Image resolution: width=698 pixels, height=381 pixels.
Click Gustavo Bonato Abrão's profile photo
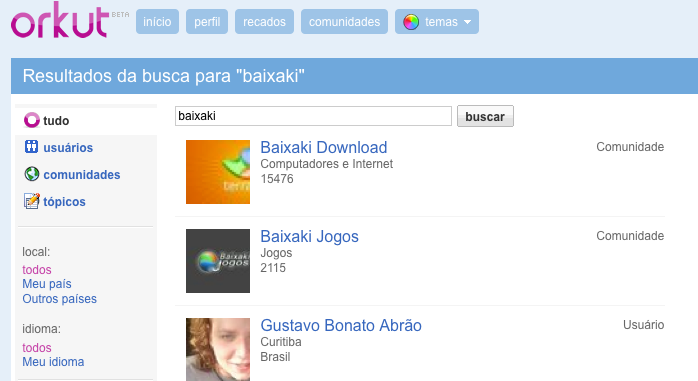coord(218,349)
